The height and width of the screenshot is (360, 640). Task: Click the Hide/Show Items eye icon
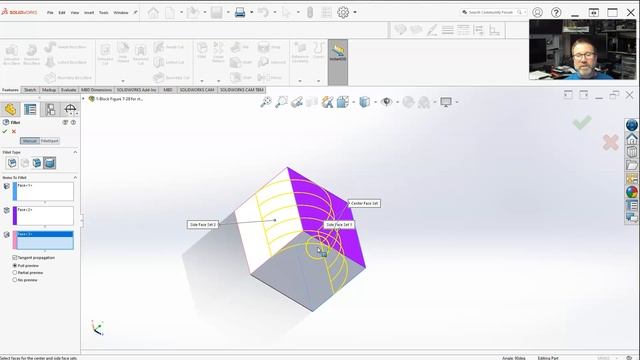386,102
